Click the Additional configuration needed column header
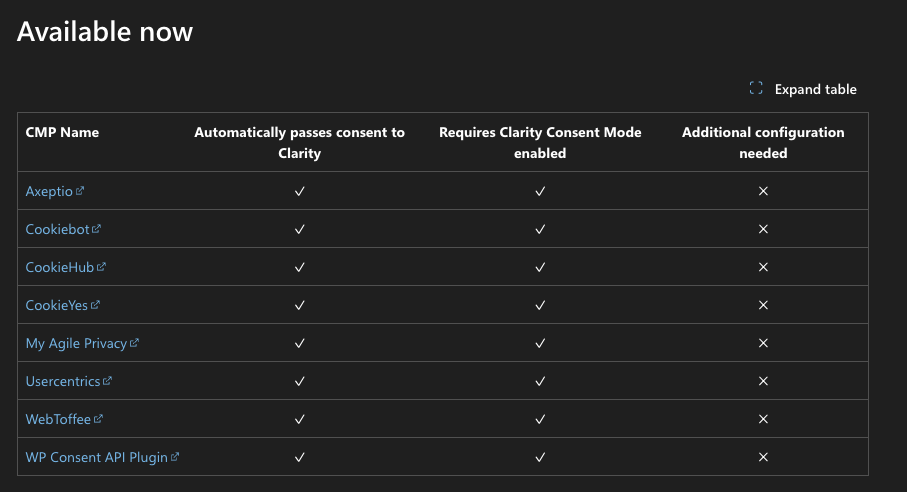Screen dimensions: 907x492 [763, 142]
